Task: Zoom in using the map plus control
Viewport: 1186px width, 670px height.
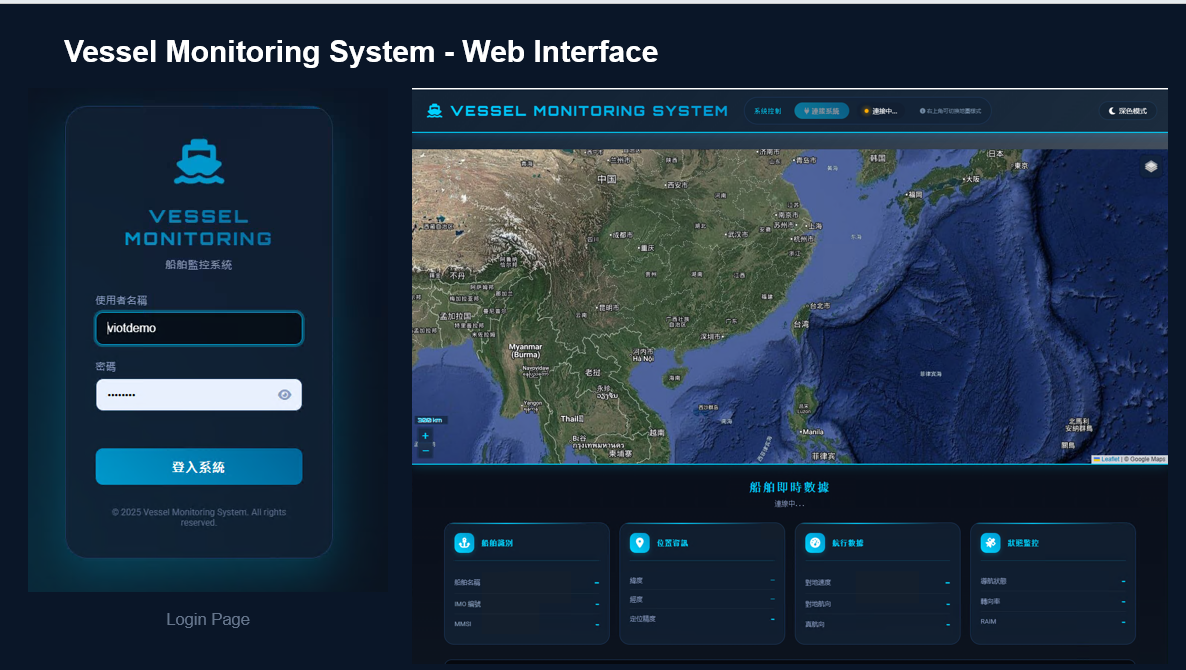Action: click(x=425, y=436)
